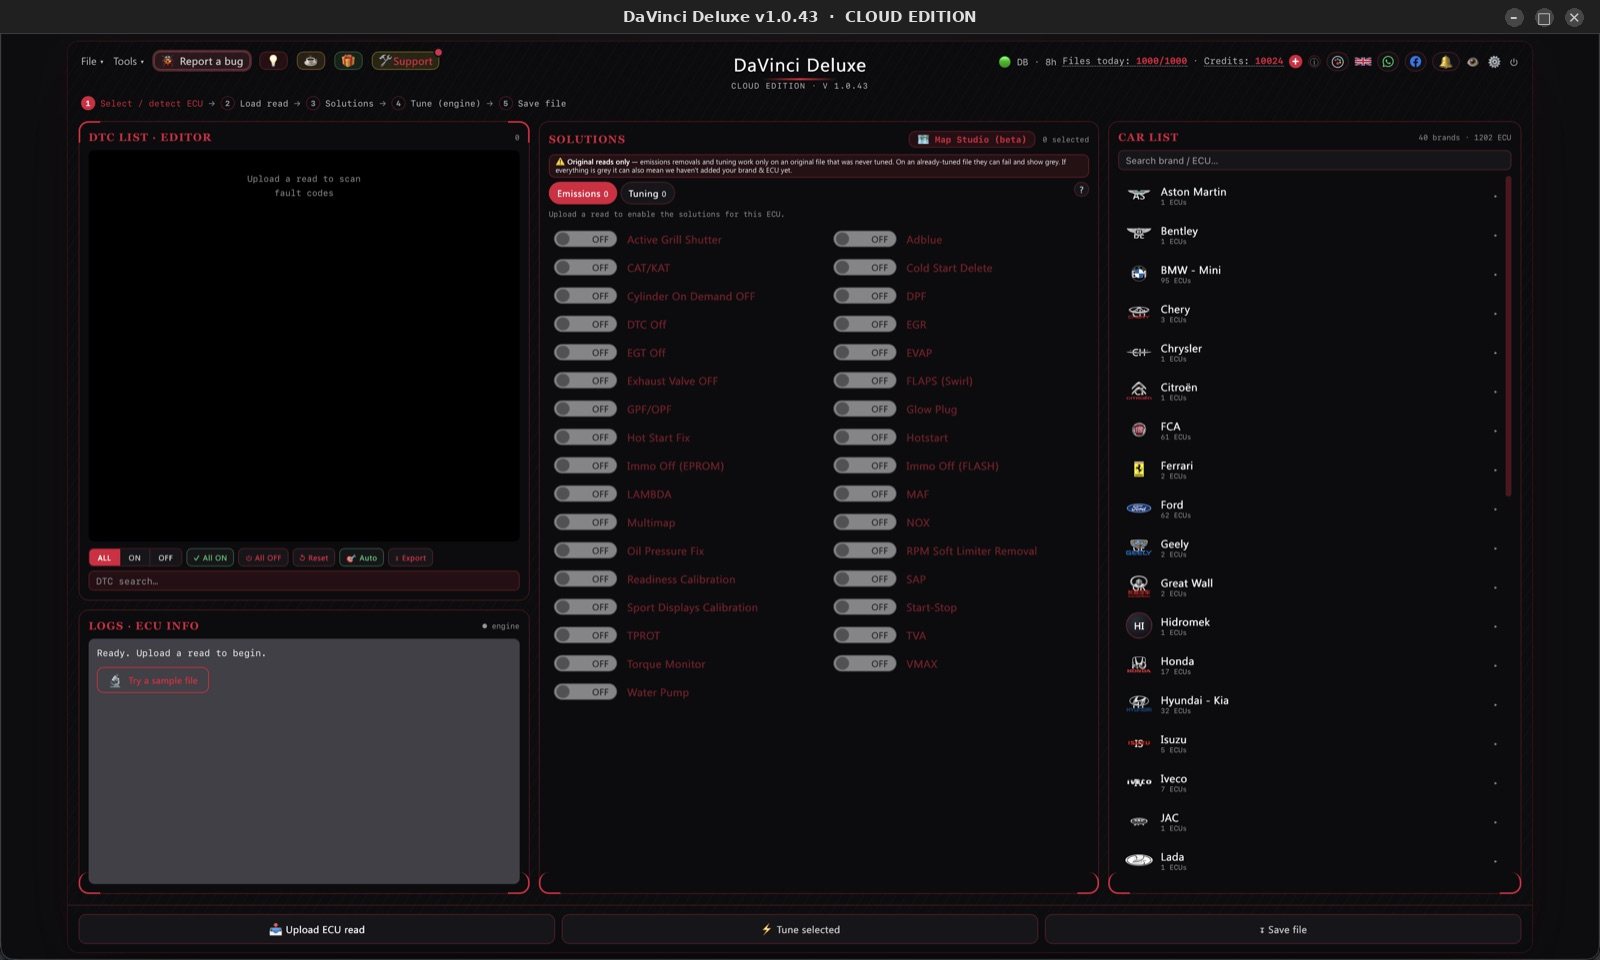This screenshot has height=960, width=1600.
Task: Open Map Studio (beta)
Action: (972, 140)
